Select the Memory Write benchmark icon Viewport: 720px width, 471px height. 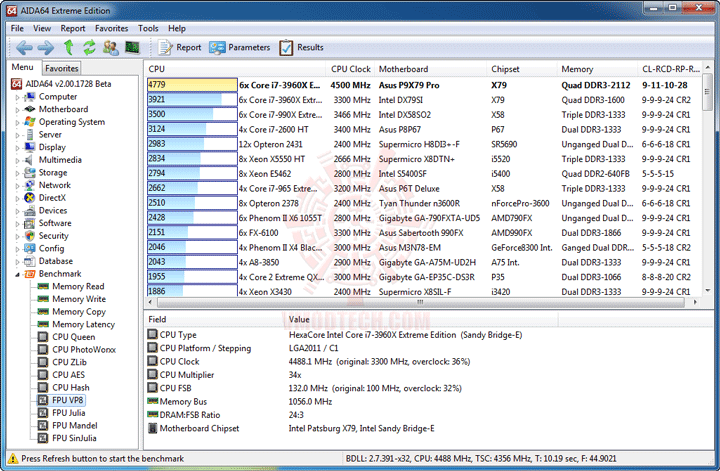tap(43, 299)
